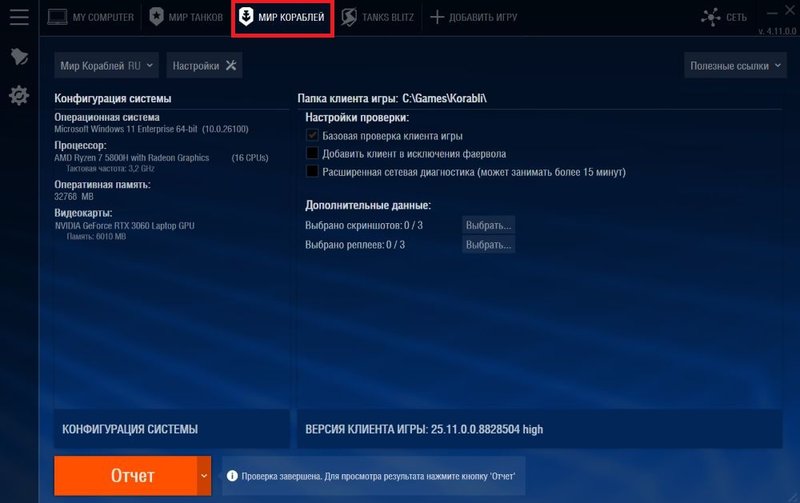Open settings via the sidebar gear icon

click(18, 95)
